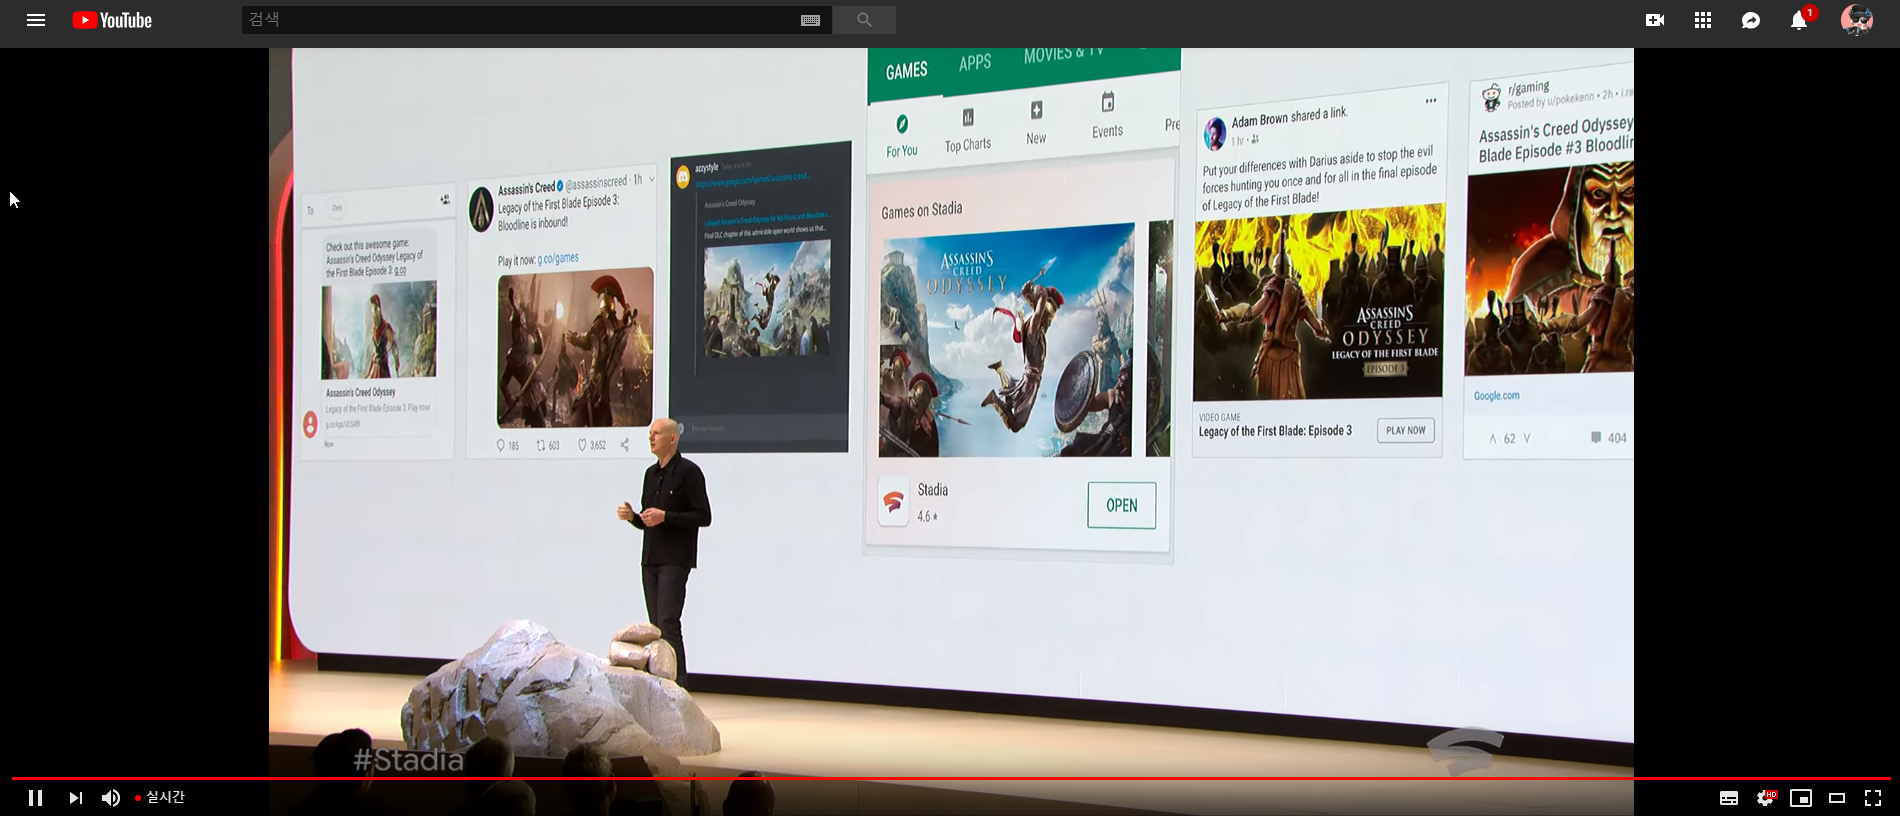Pause the video
The width and height of the screenshot is (1900, 819).
tap(35, 798)
